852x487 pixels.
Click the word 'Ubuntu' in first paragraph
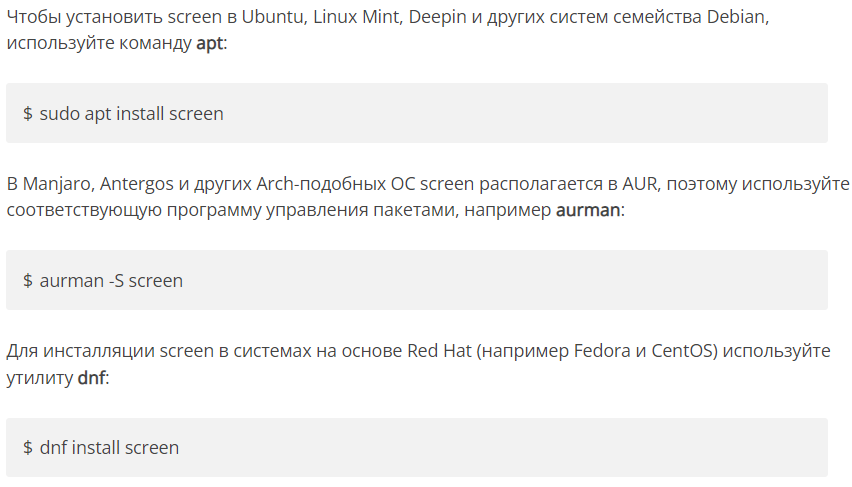pos(274,17)
